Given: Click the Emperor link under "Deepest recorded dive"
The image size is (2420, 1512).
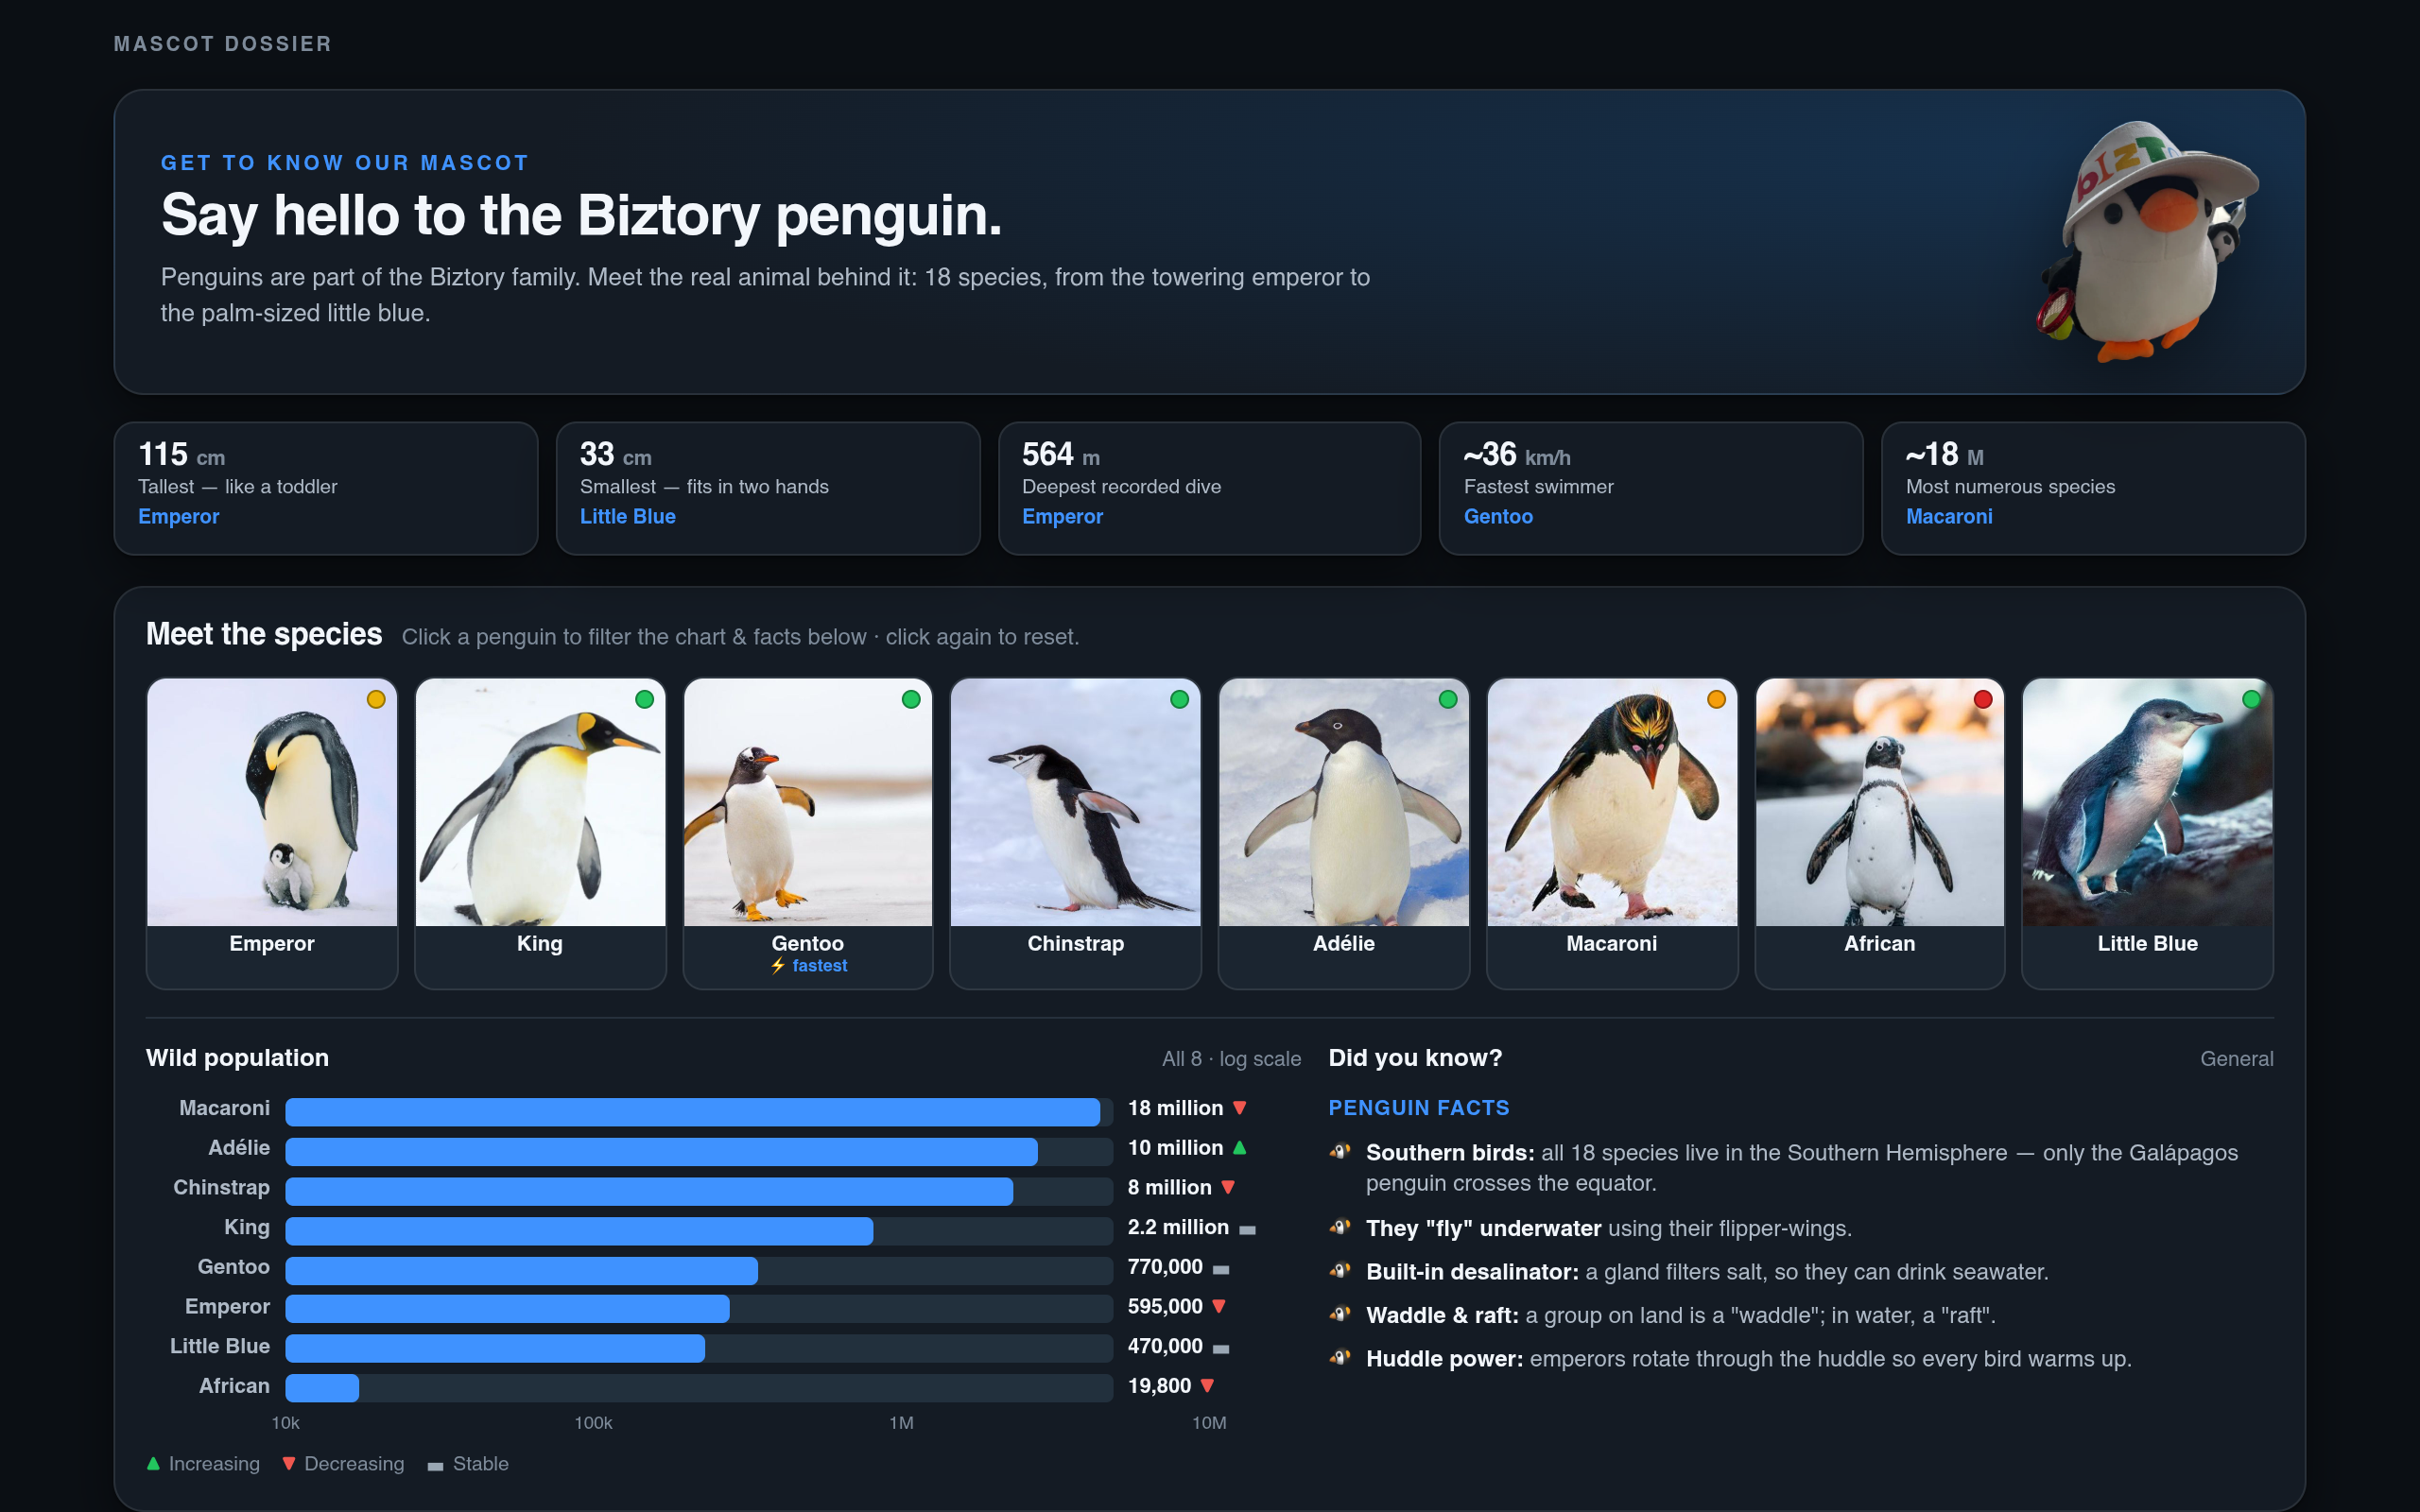Looking at the screenshot, I should click(x=1062, y=516).
